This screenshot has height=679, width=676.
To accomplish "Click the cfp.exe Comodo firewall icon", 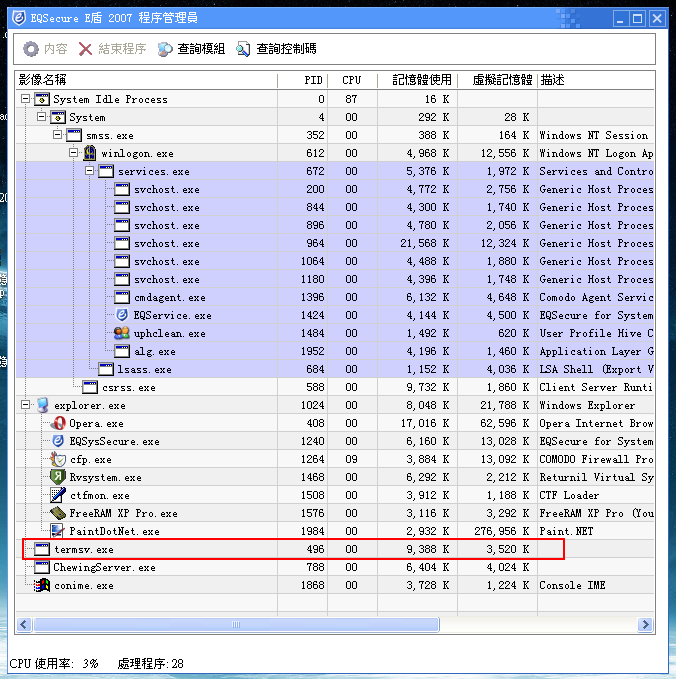I will click(58, 459).
